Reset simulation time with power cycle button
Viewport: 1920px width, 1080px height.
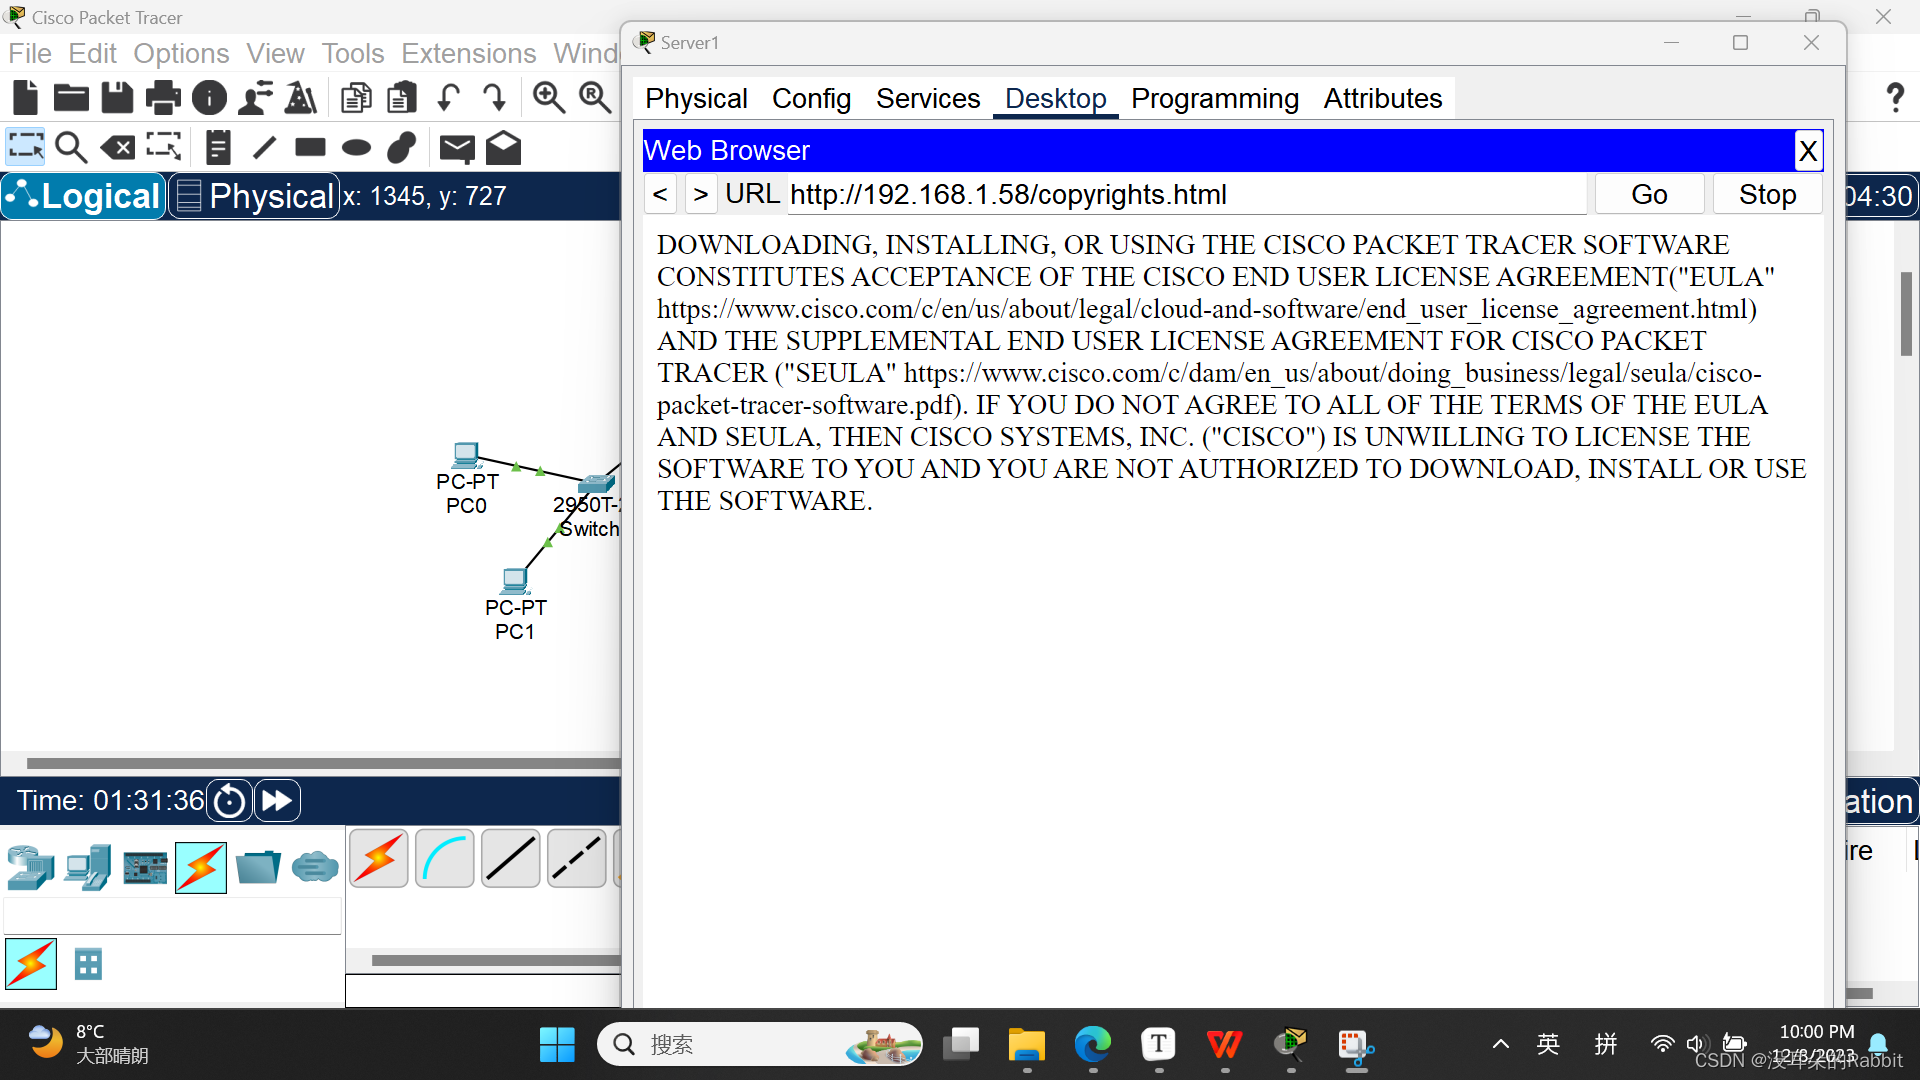point(229,801)
